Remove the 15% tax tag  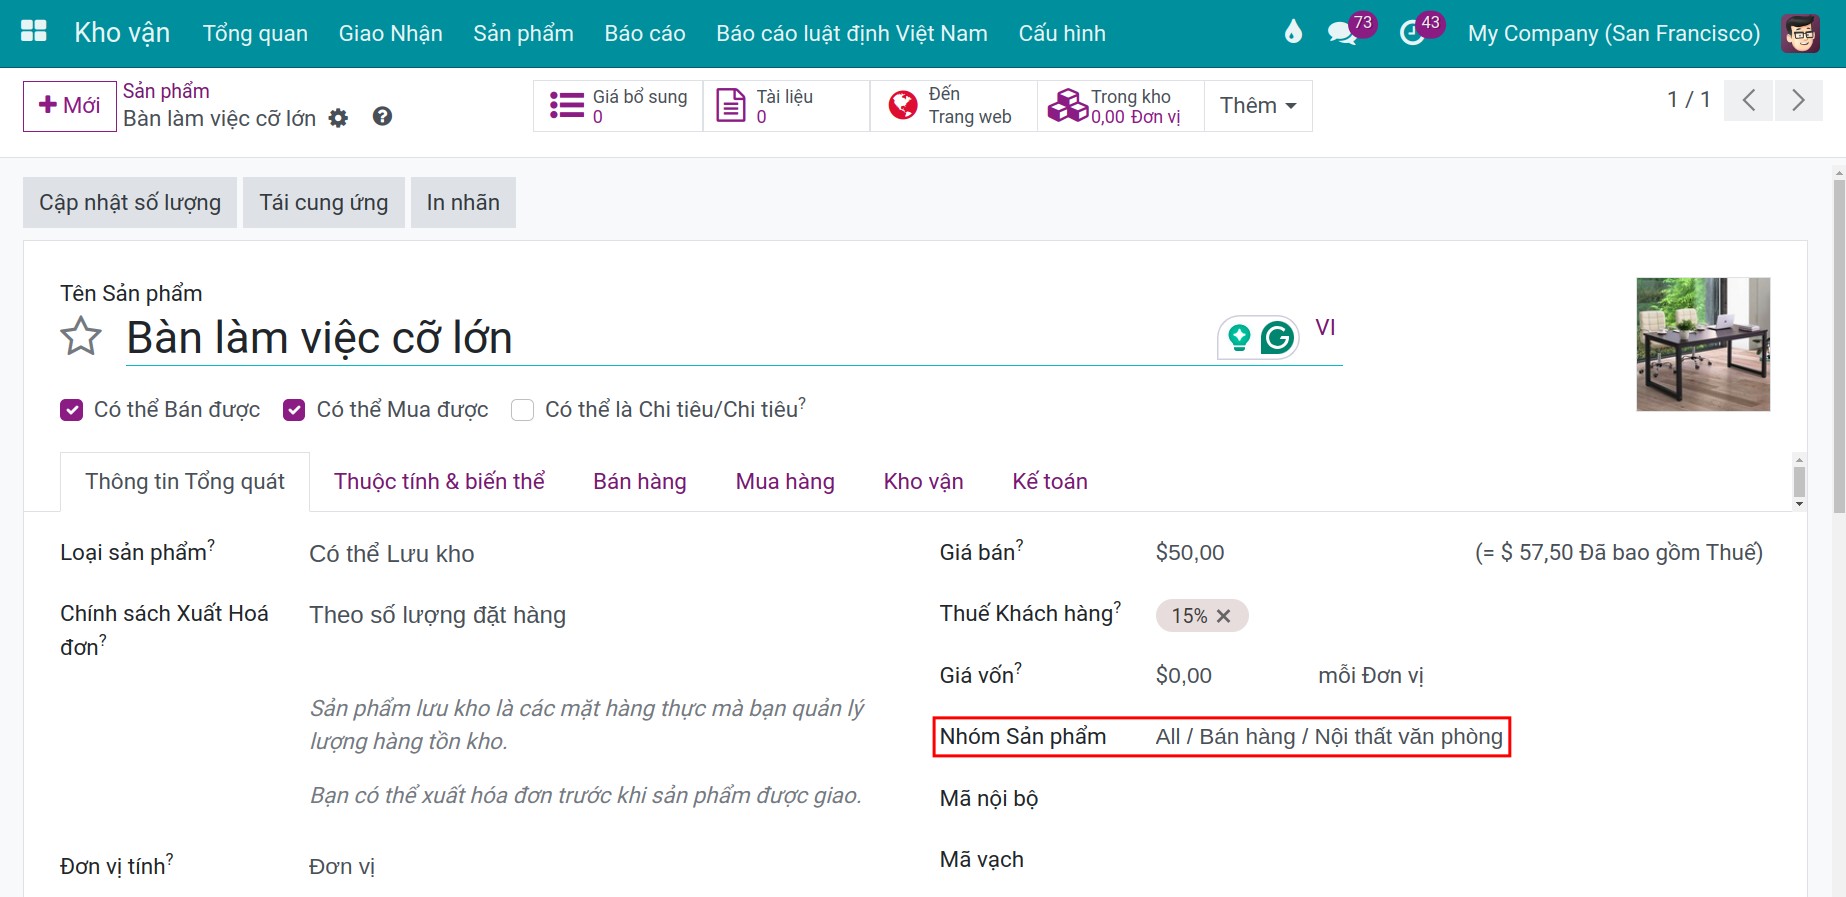point(1223,616)
